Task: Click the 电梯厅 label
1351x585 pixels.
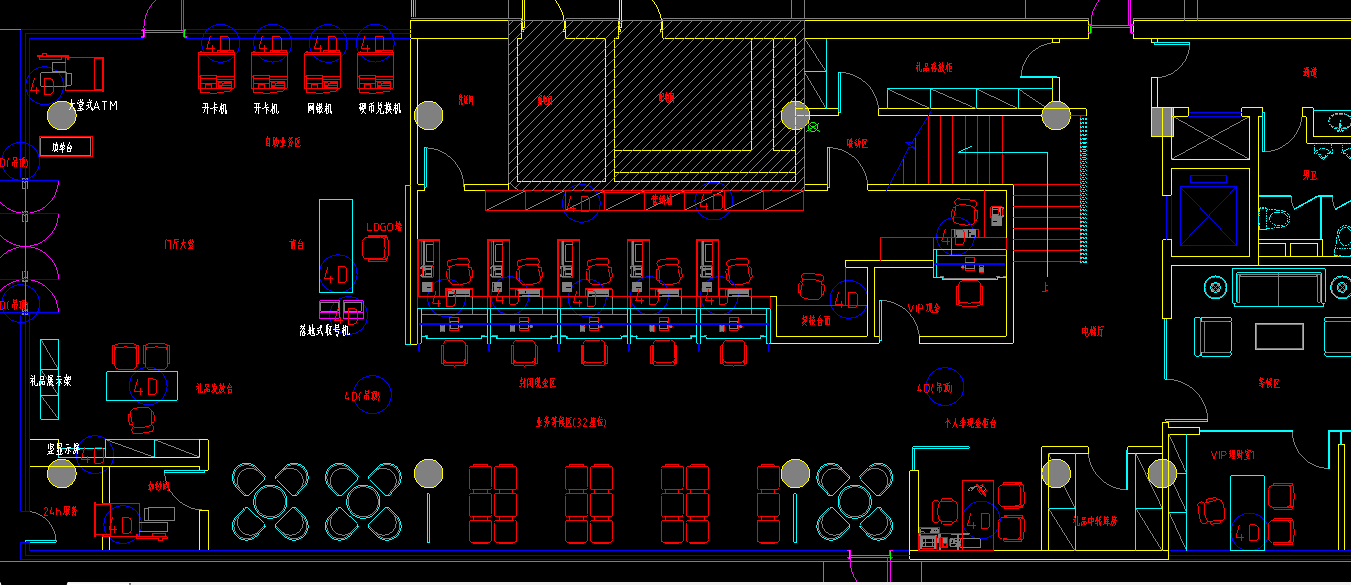Action: 1093,330
